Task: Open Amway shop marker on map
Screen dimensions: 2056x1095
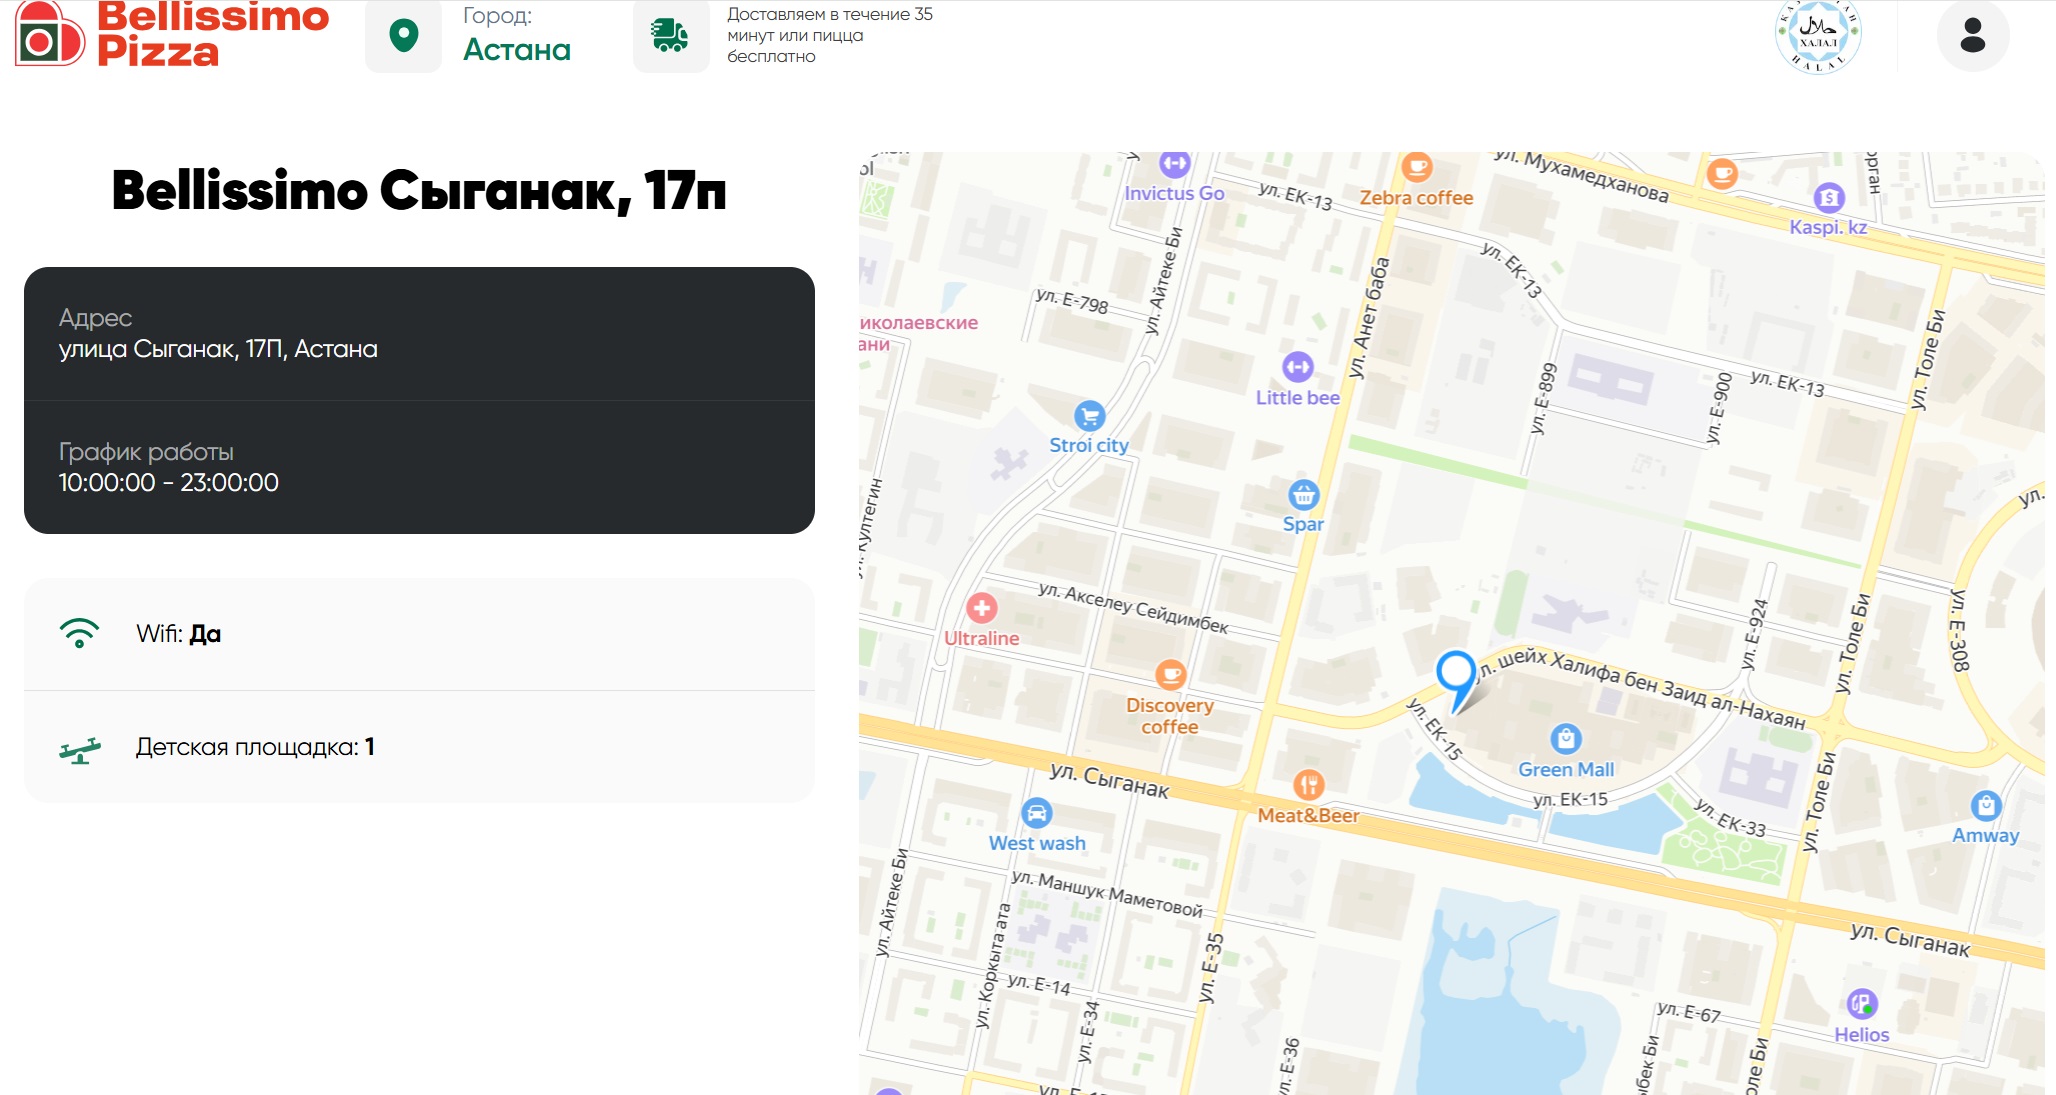Action: click(x=1986, y=805)
